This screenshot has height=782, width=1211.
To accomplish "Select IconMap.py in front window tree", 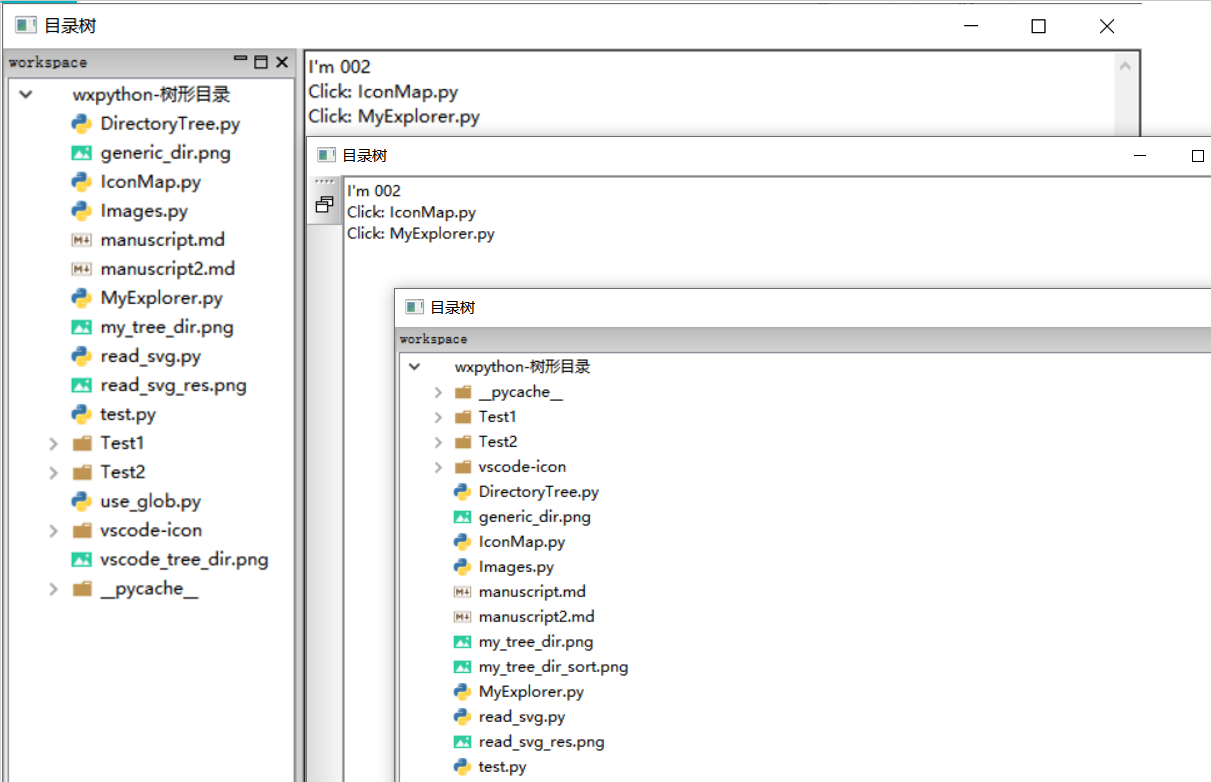I will click(522, 542).
